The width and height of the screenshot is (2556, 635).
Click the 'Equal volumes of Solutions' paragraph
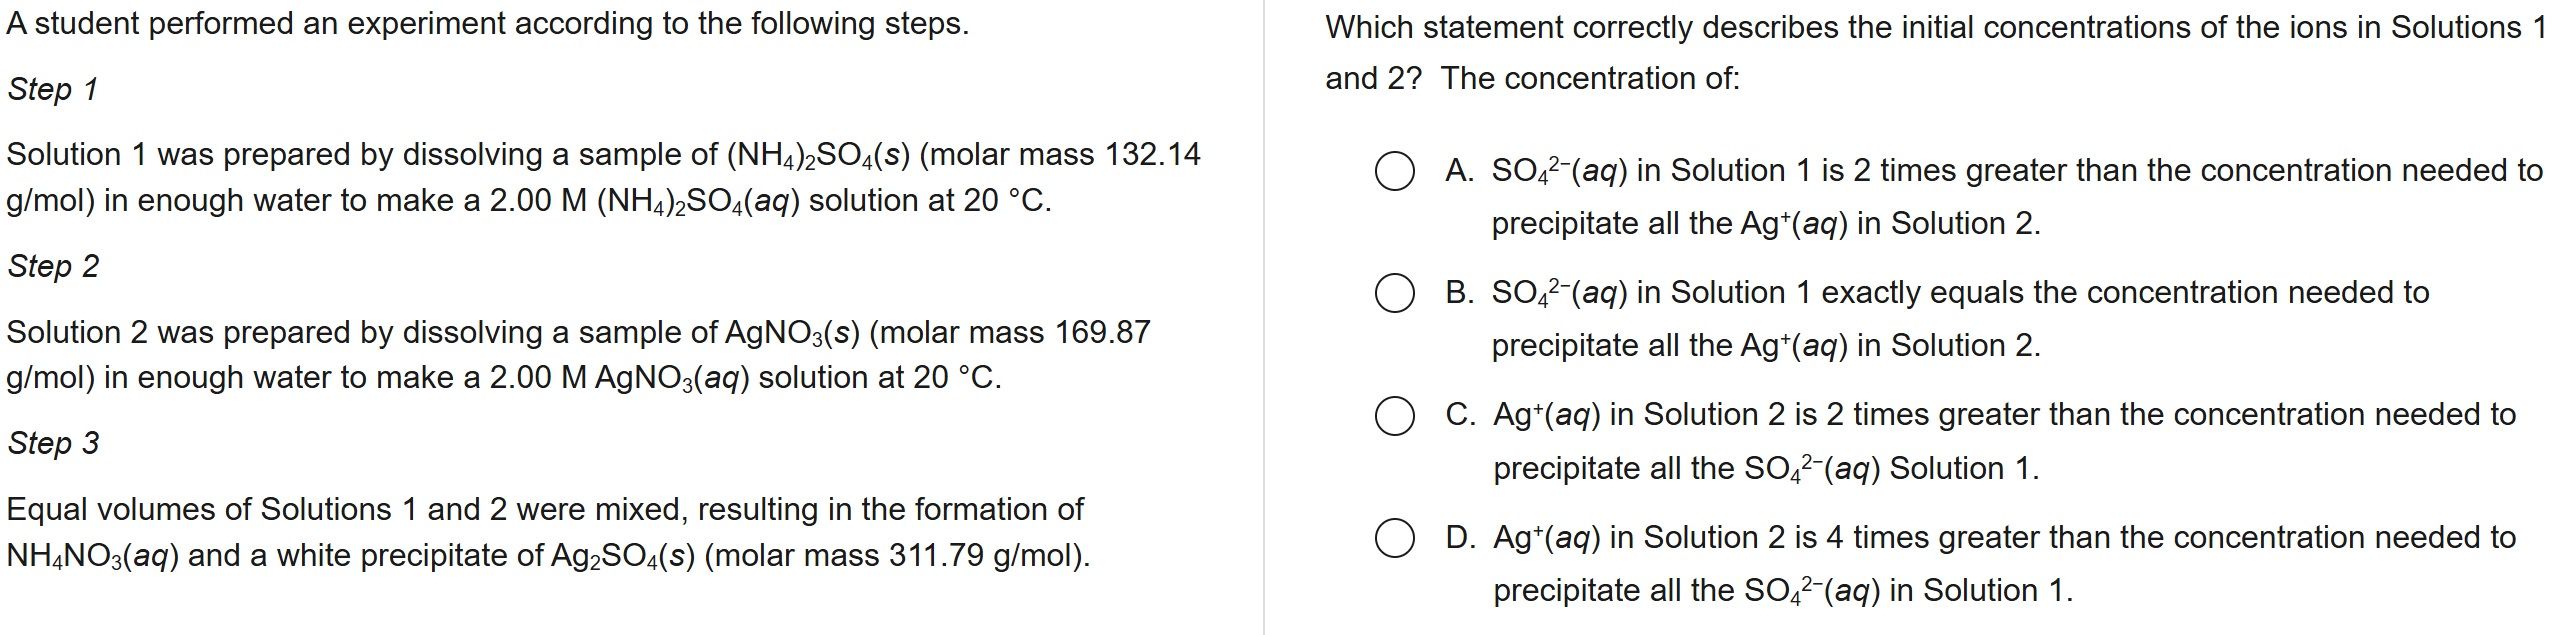click(x=548, y=532)
